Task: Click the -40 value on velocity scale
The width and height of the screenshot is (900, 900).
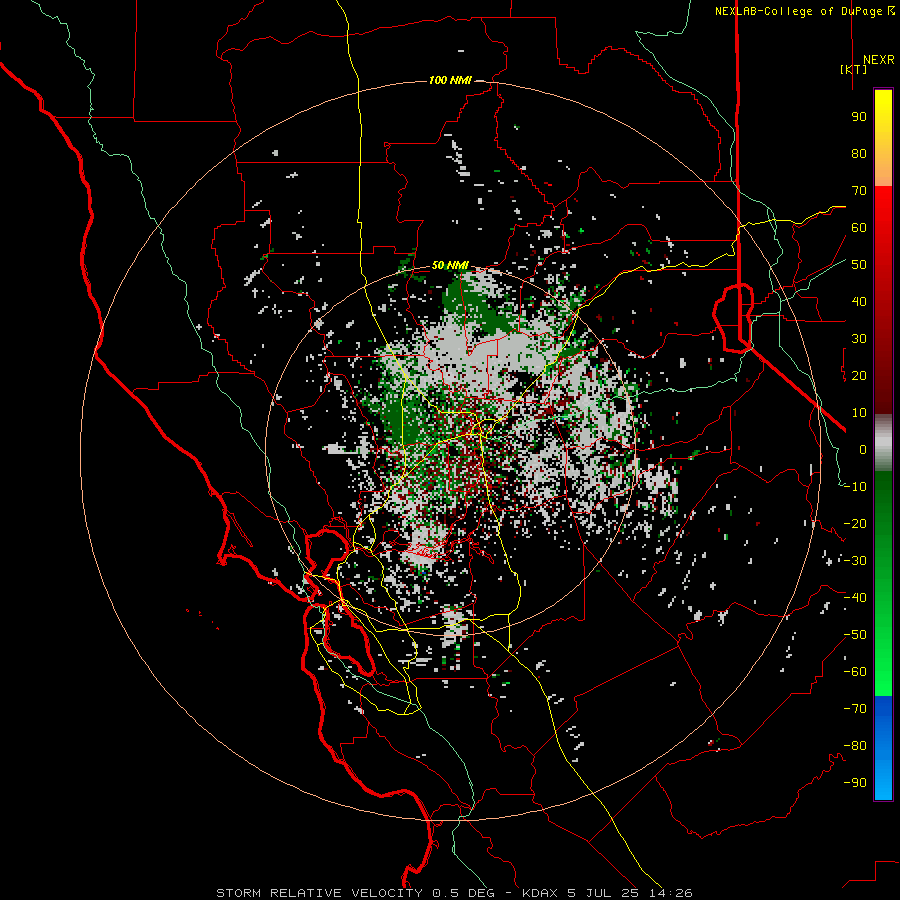Action: tap(855, 598)
